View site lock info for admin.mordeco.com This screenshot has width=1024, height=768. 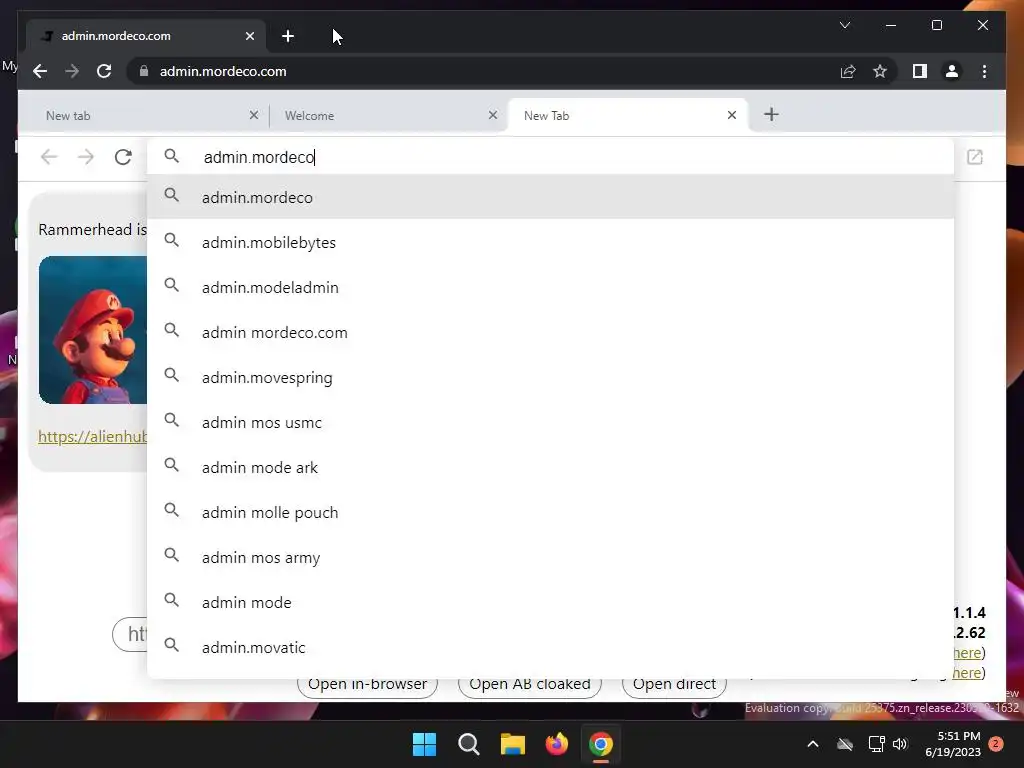(144, 71)
